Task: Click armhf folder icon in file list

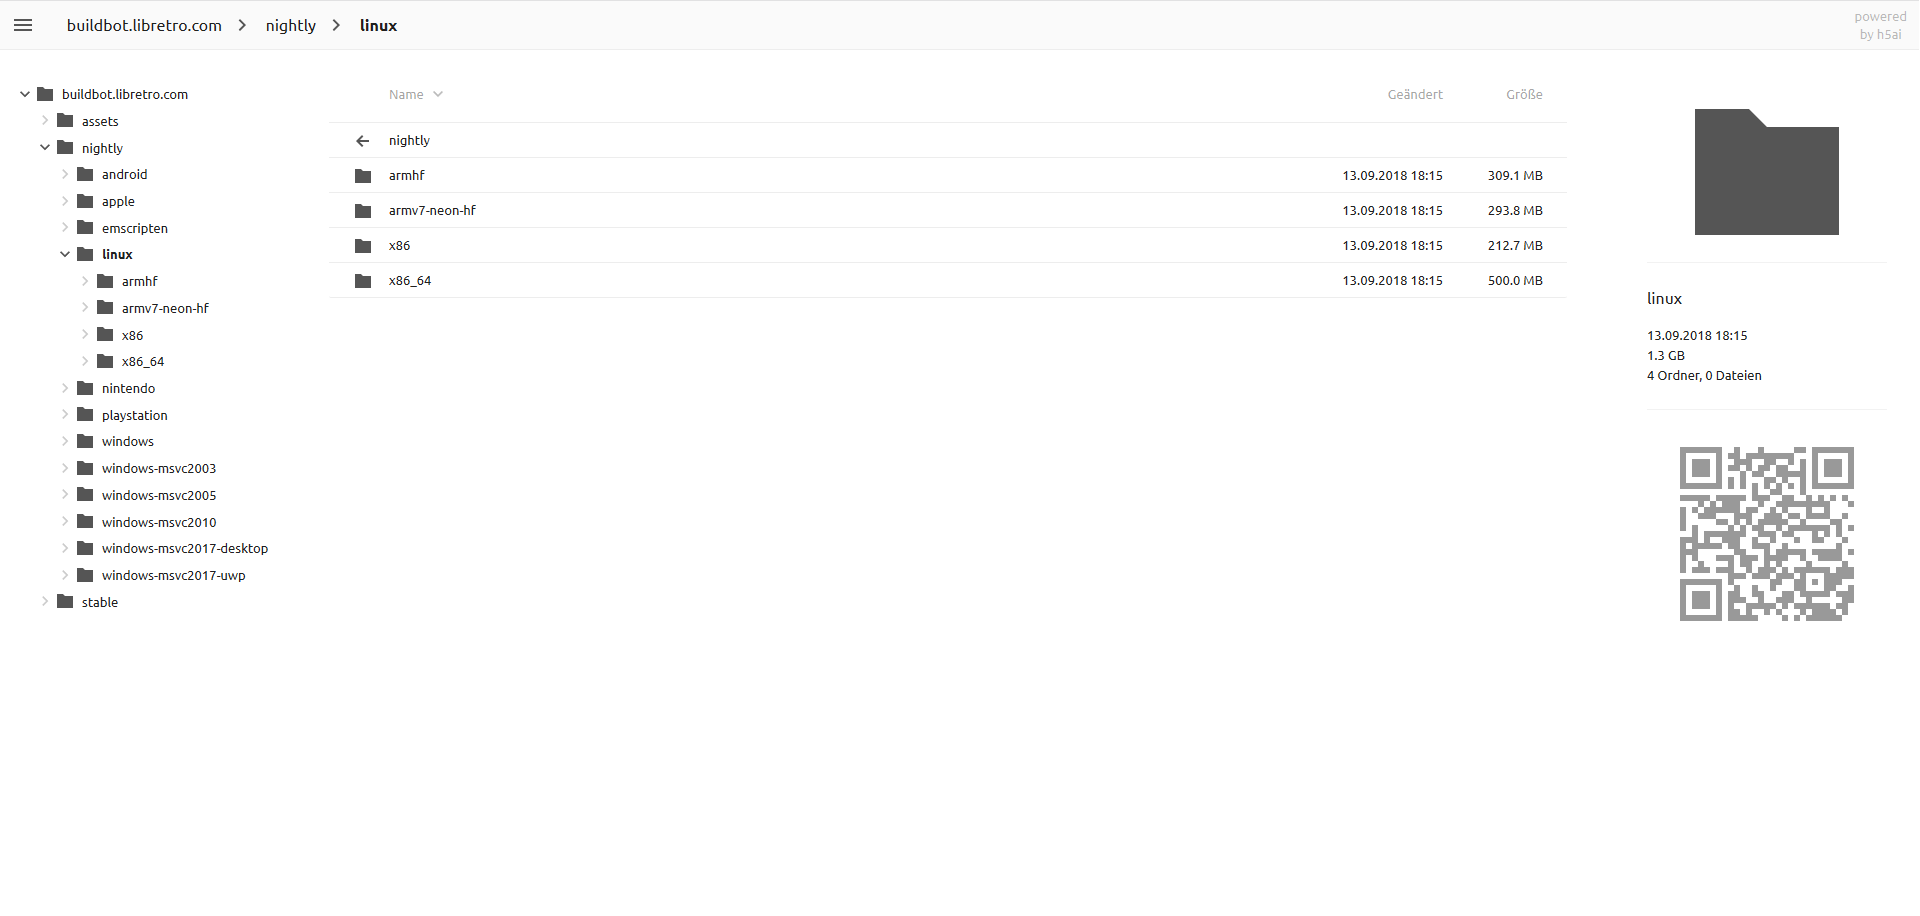Action: coord(363,176)
